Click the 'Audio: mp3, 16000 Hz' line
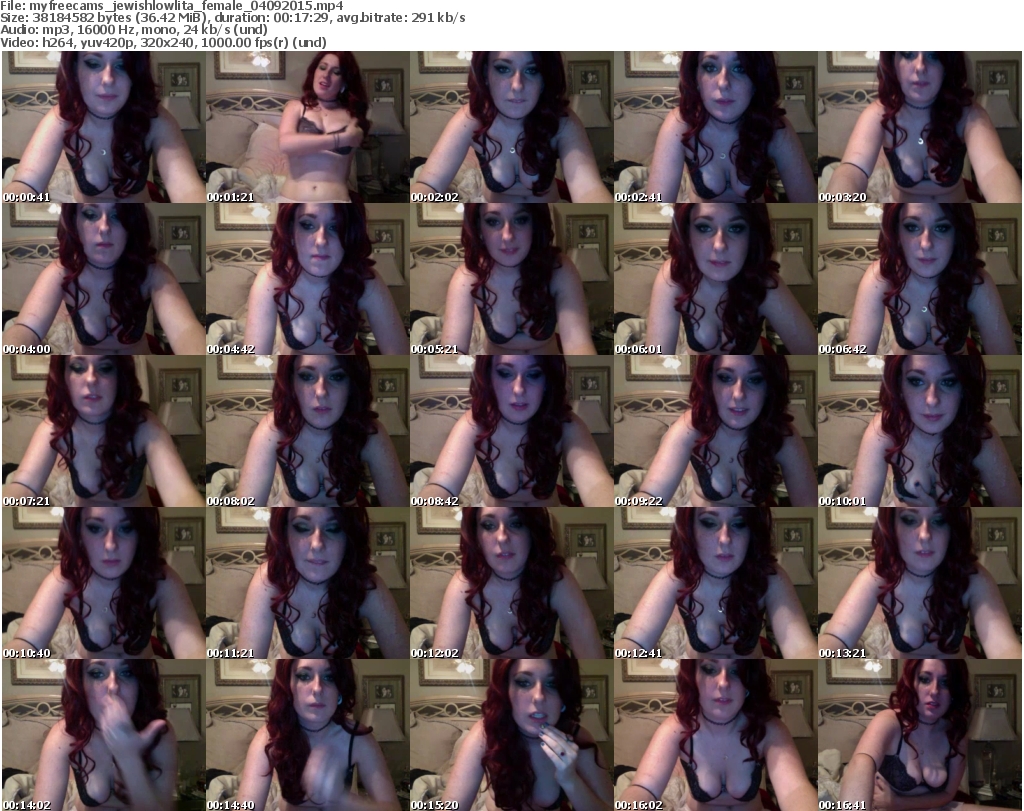The image size is (1024, 811). point(134,30)
